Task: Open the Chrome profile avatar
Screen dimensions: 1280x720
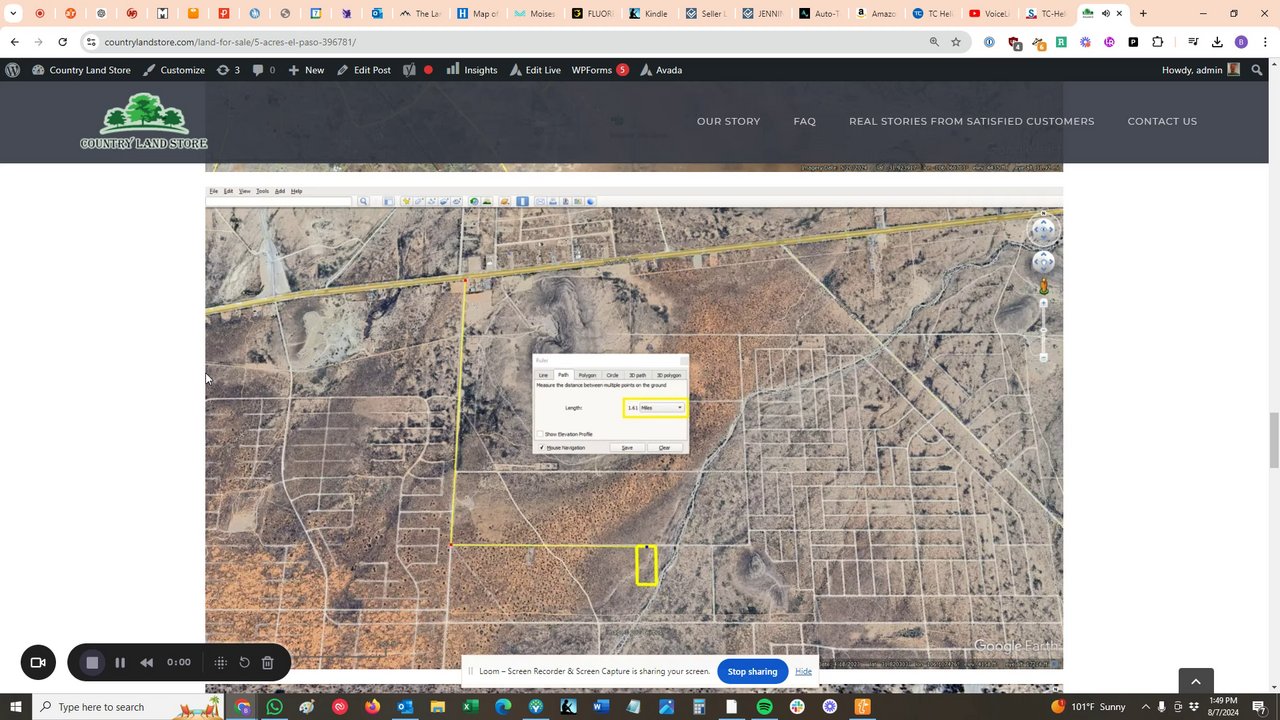Action: coord(1242,42)
